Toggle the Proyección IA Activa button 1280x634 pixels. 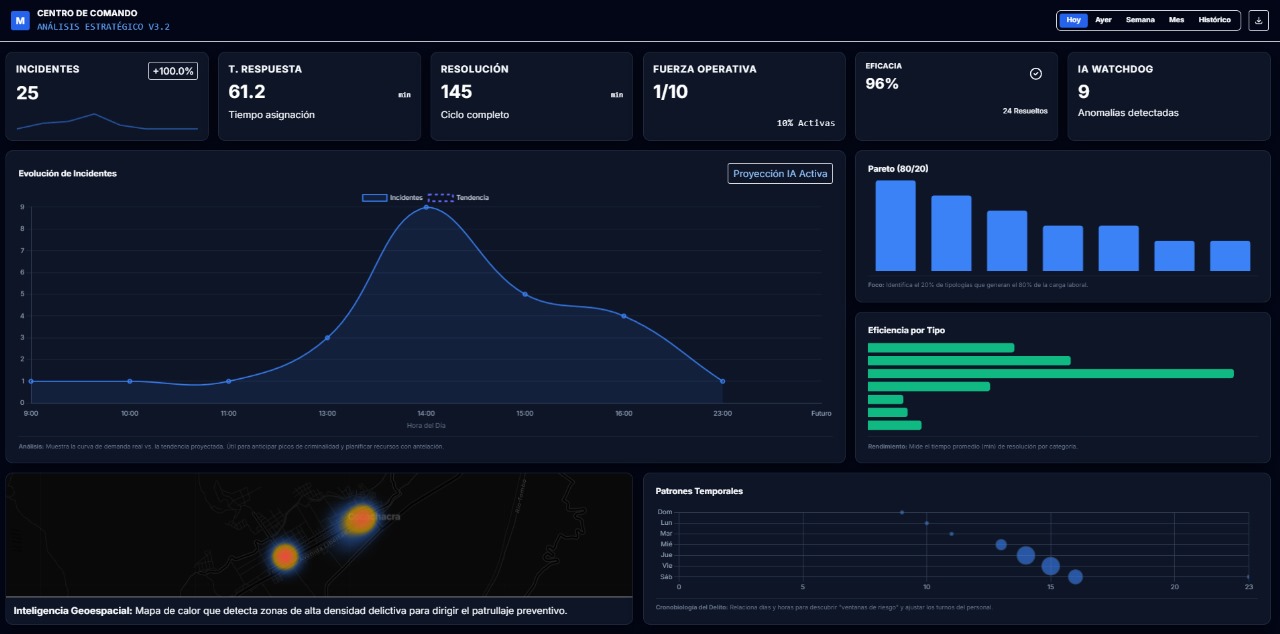click(x=780, y=174)
